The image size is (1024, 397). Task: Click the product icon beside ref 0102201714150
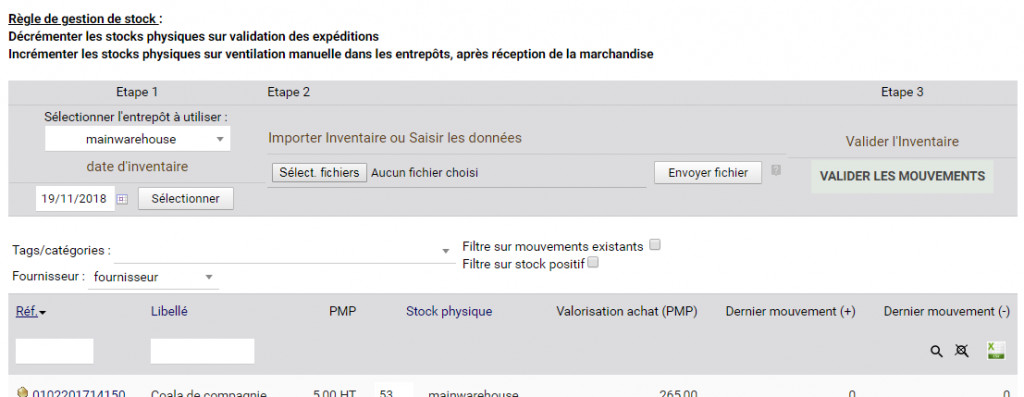coord(23,392)
